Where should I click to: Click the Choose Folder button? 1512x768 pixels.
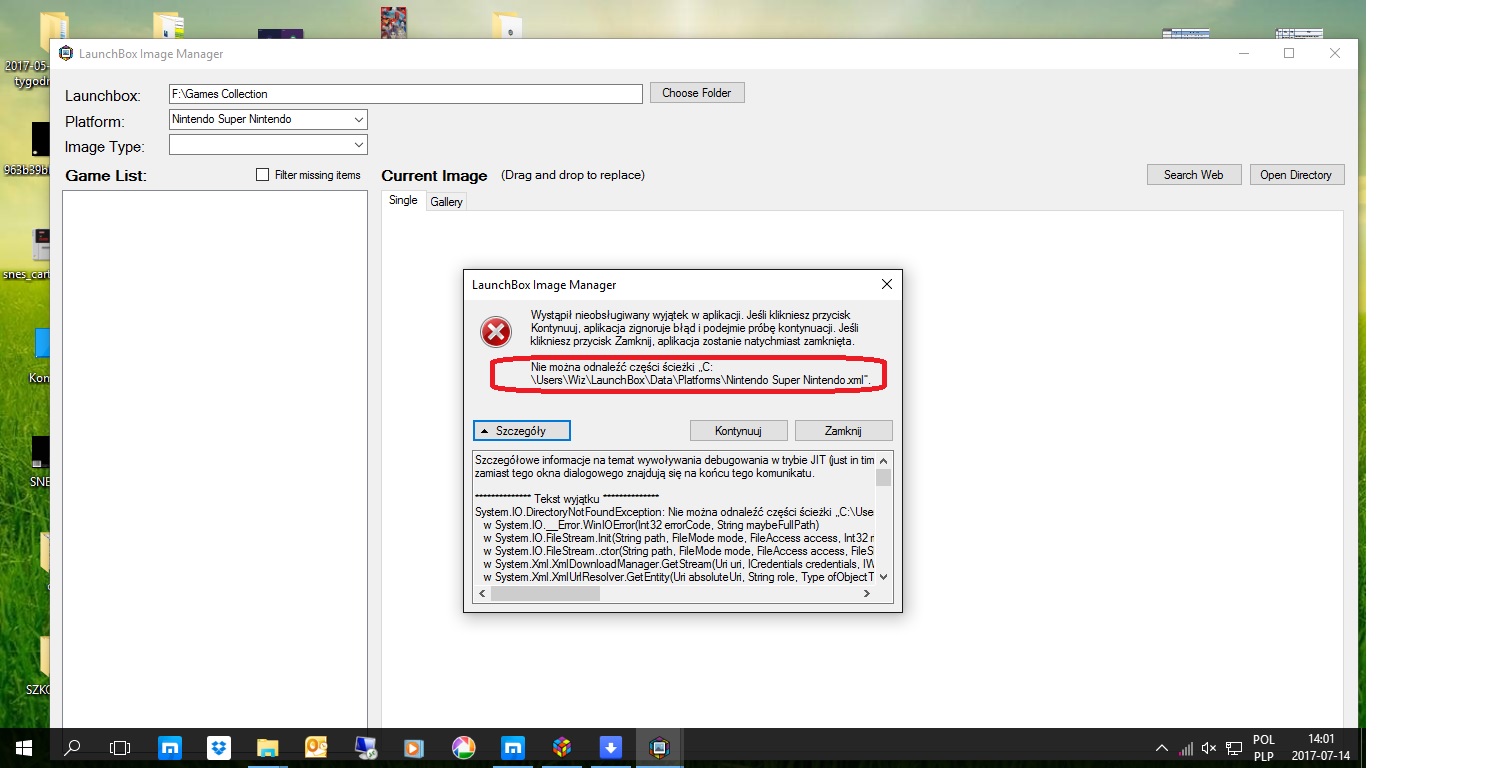tap(697, 93)
